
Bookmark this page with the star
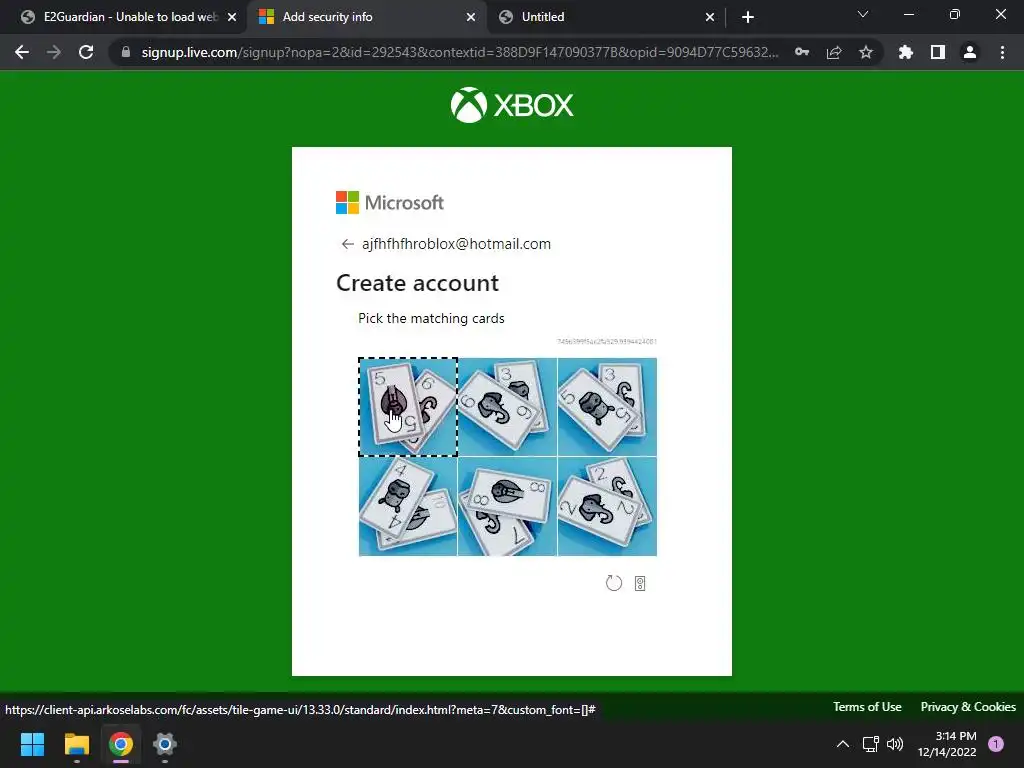click(866, 52)
